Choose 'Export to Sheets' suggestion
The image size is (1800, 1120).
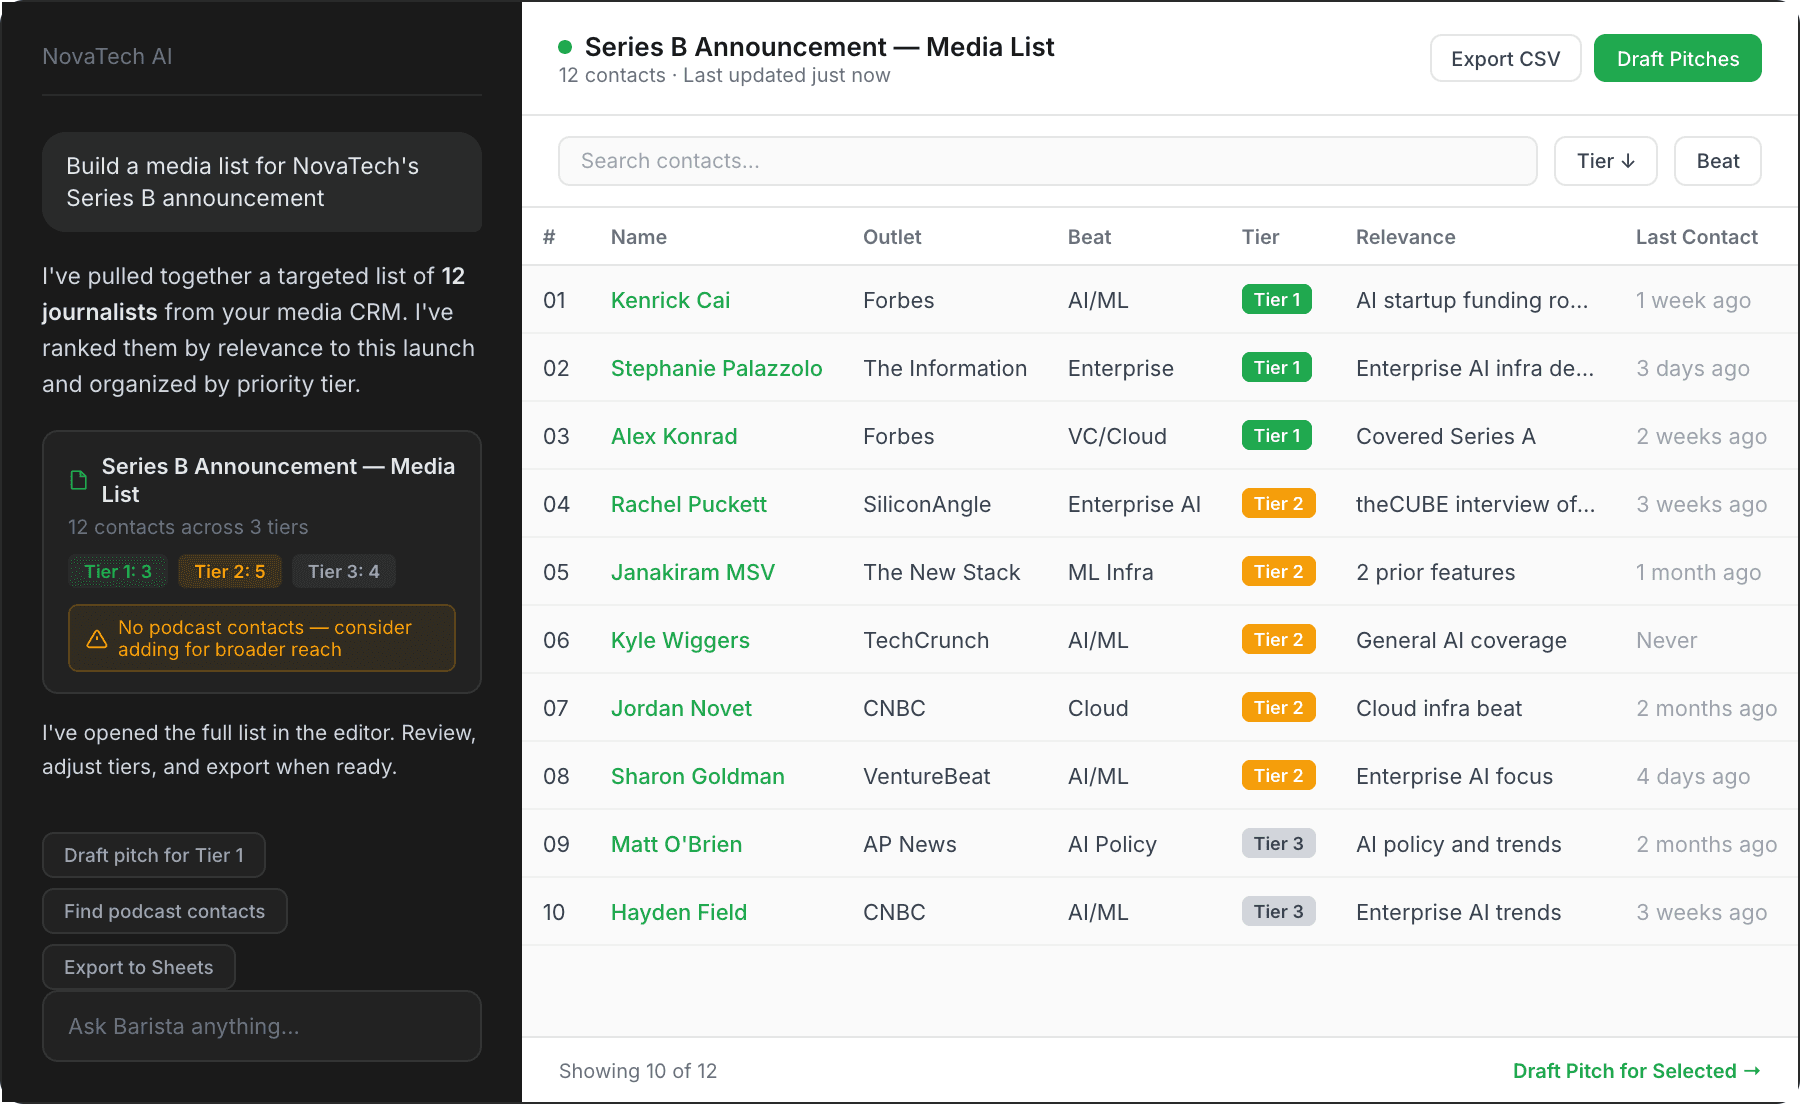click(139, 967)
